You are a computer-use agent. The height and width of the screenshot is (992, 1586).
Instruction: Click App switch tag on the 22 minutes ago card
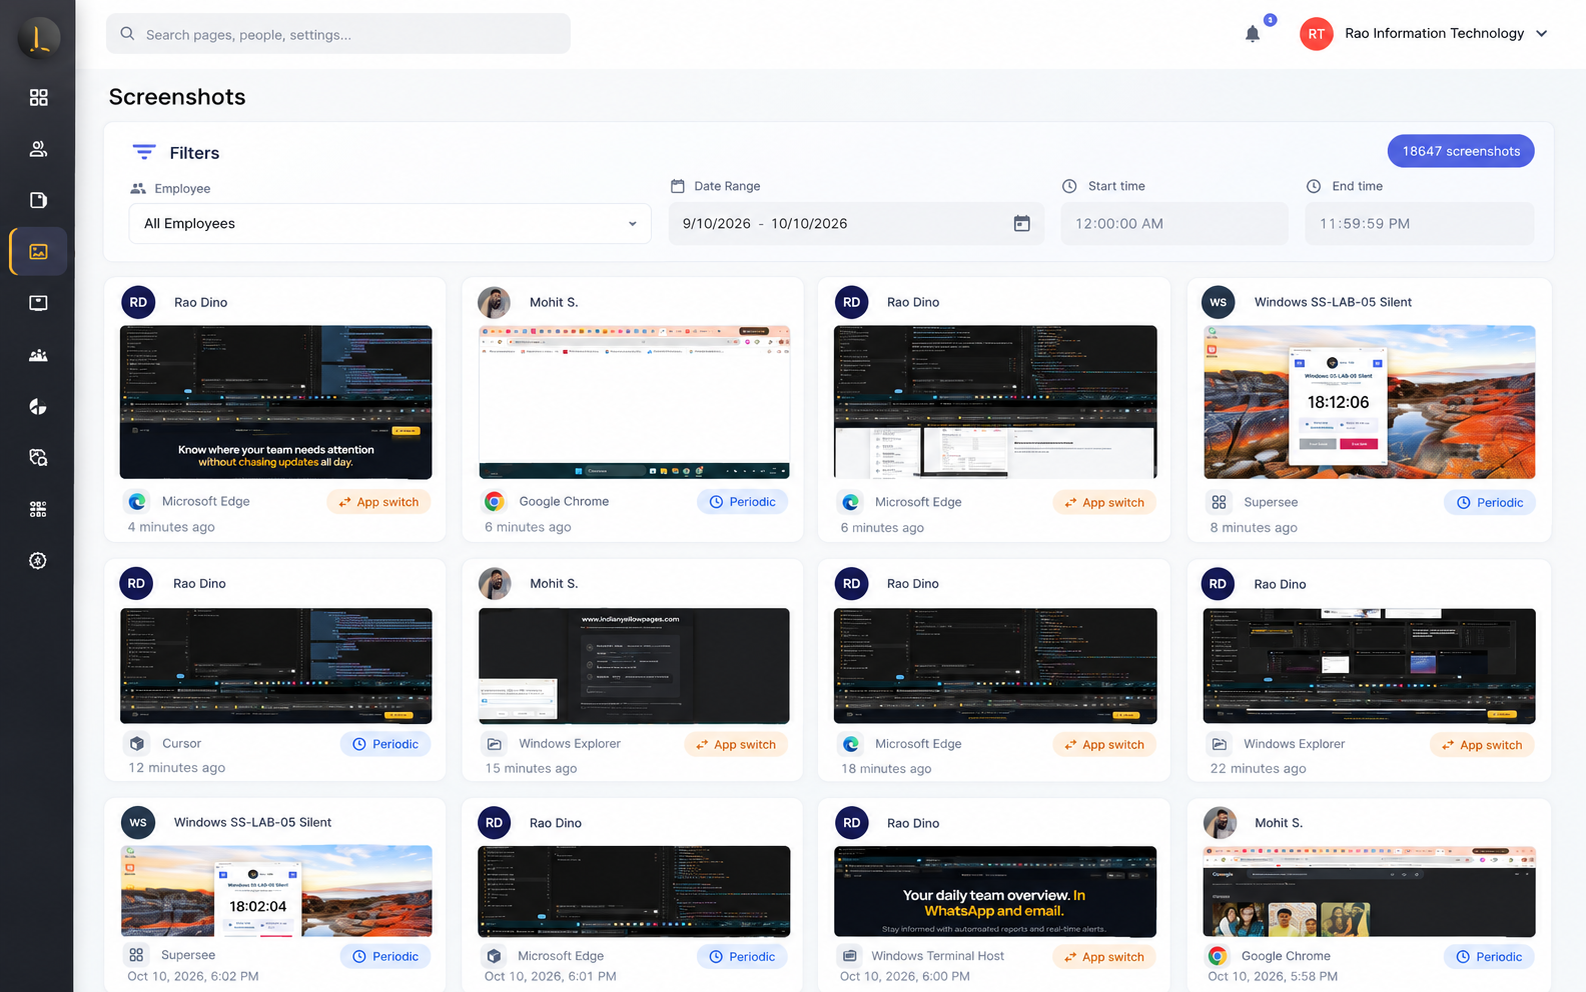point(1482,744)
